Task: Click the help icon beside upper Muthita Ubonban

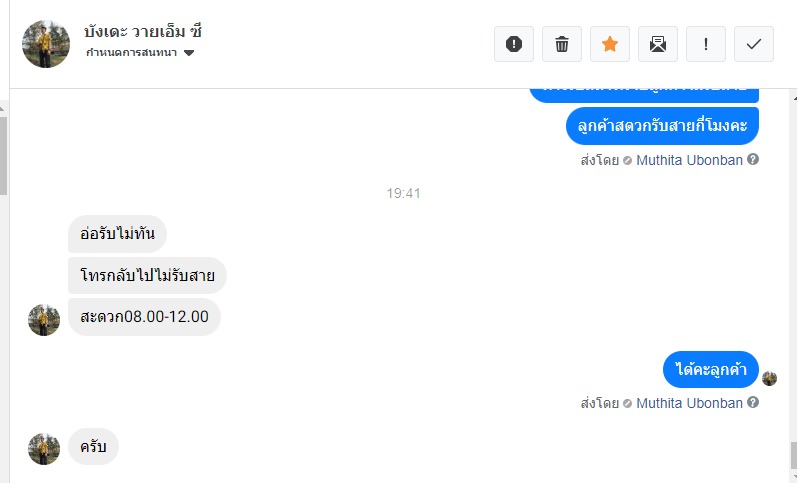Action: coord(753,160)
